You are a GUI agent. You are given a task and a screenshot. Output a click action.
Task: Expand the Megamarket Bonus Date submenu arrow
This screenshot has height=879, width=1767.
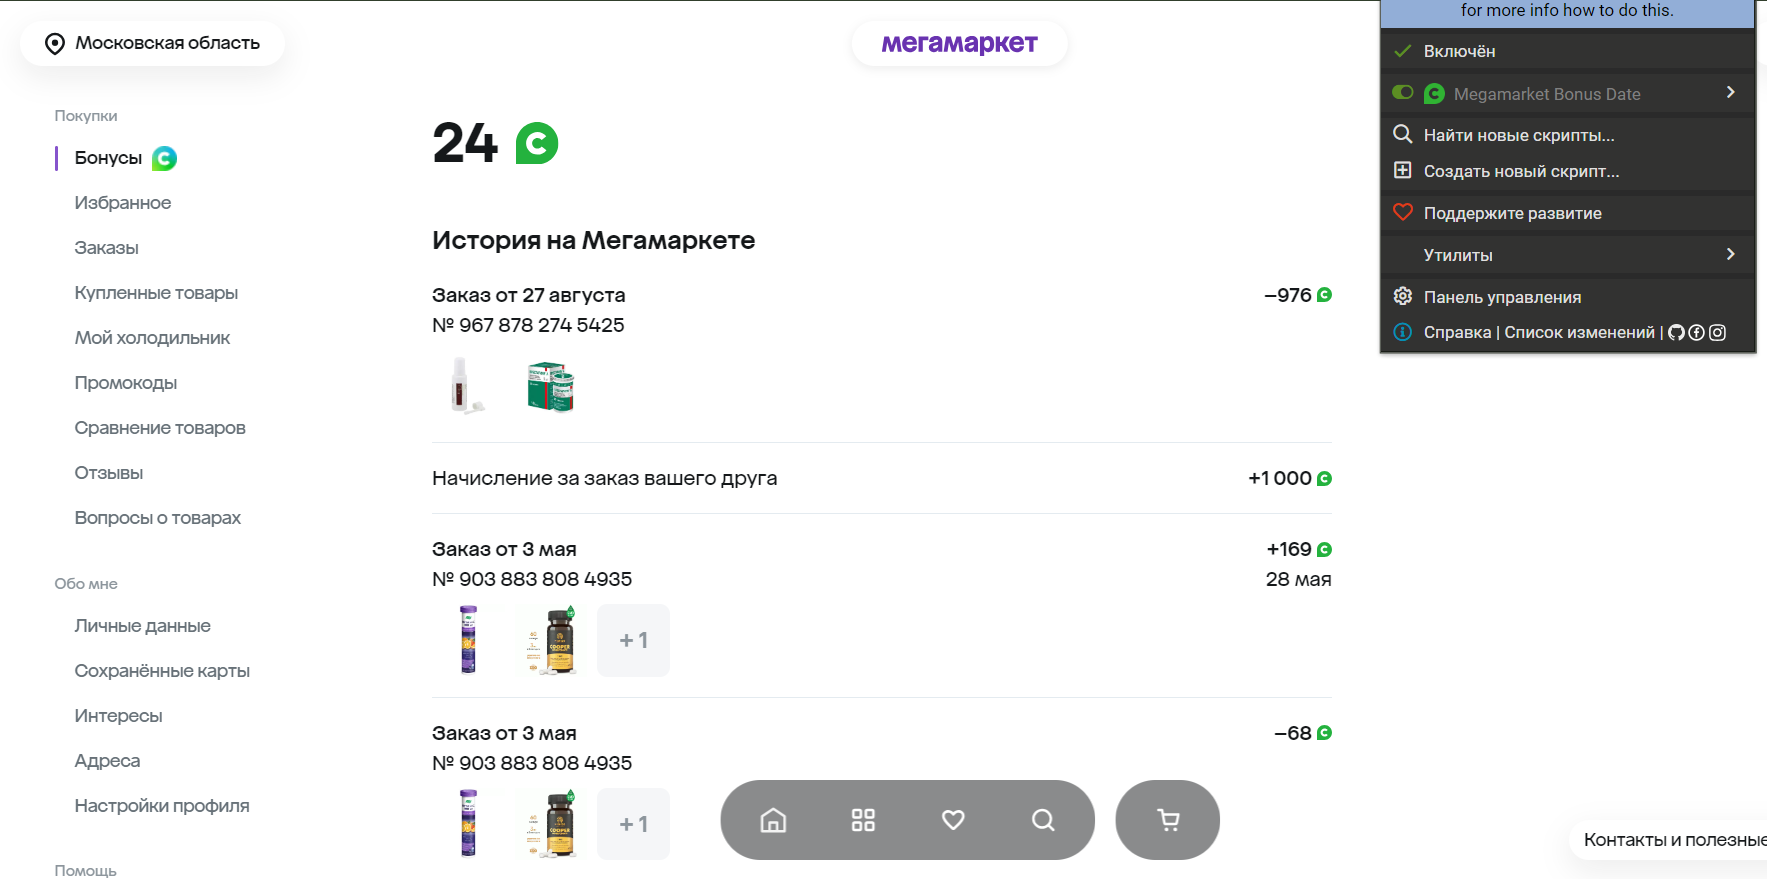(1730, 92)
